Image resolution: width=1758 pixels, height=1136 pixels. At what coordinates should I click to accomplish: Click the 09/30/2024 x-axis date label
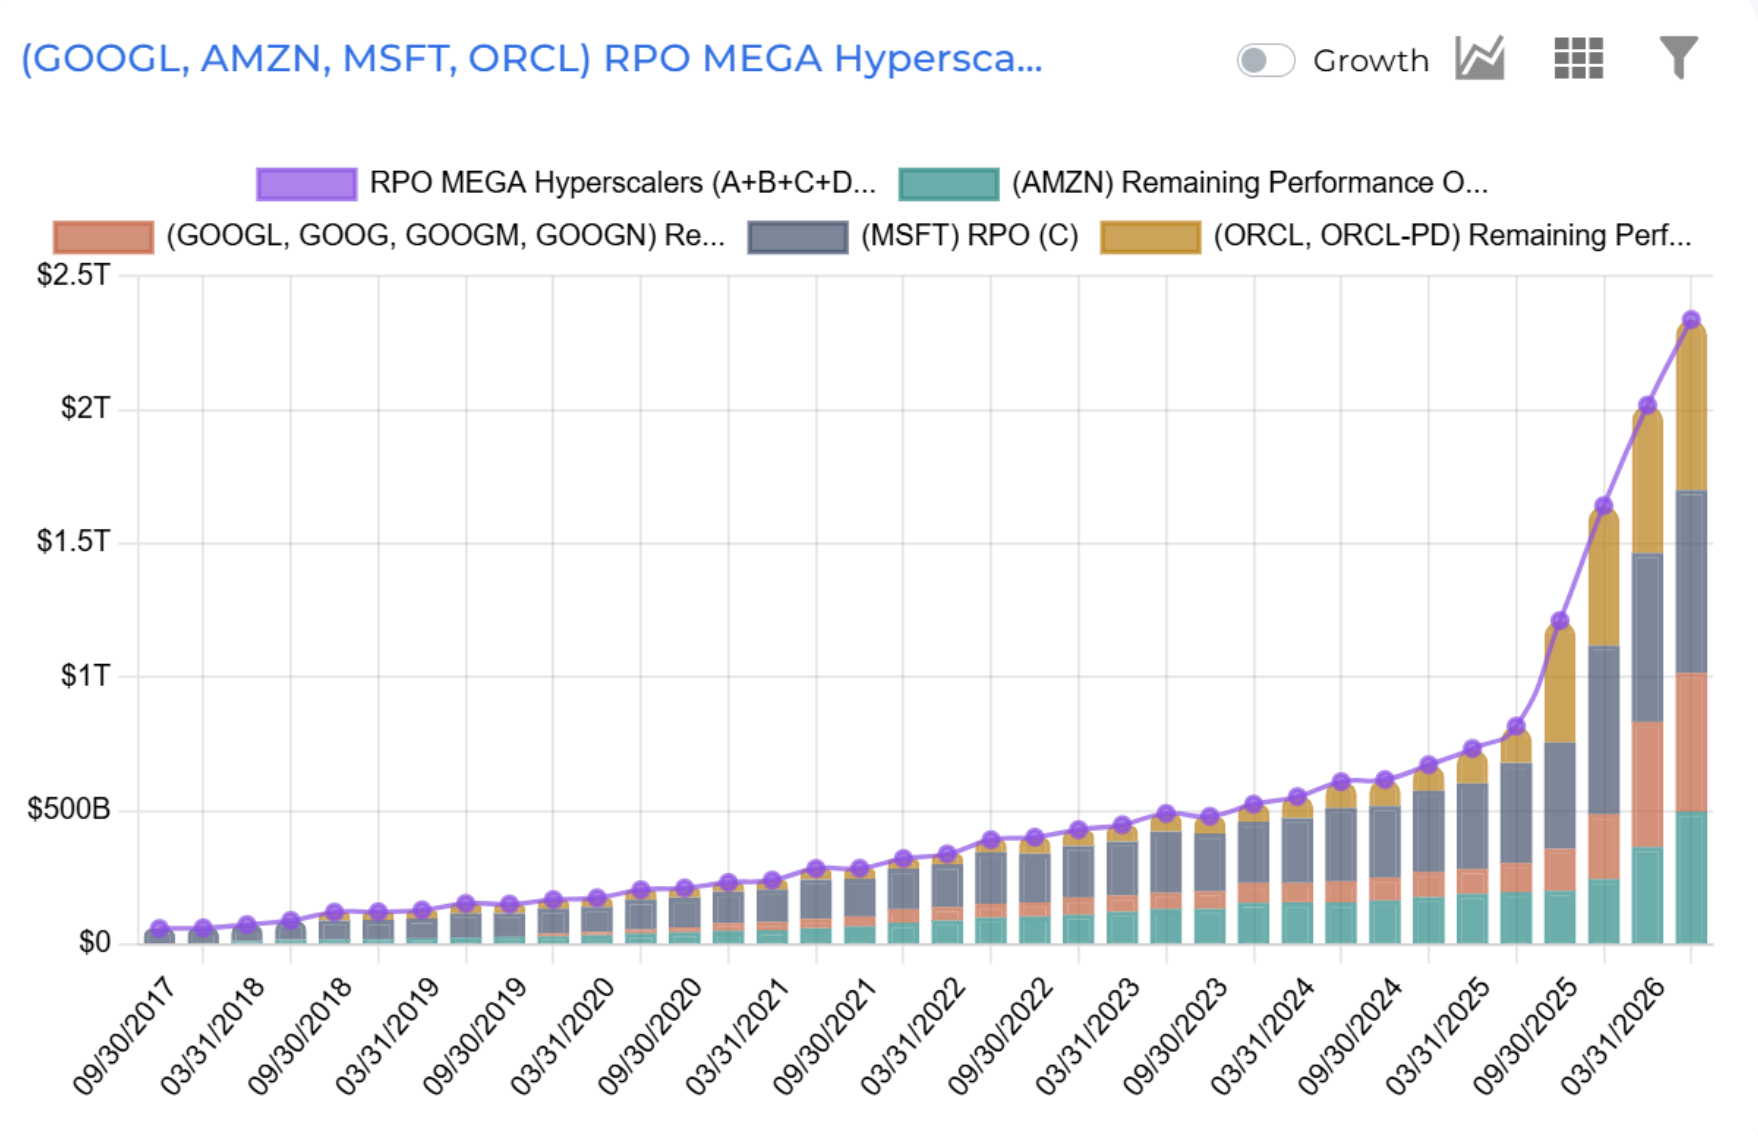tap(1350, 1036)
